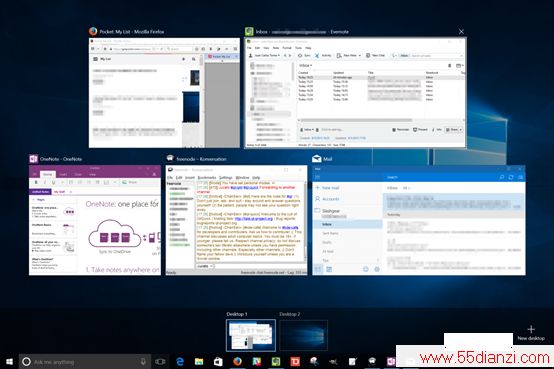Click the Ask me anything search box

[x=85, y=362]
